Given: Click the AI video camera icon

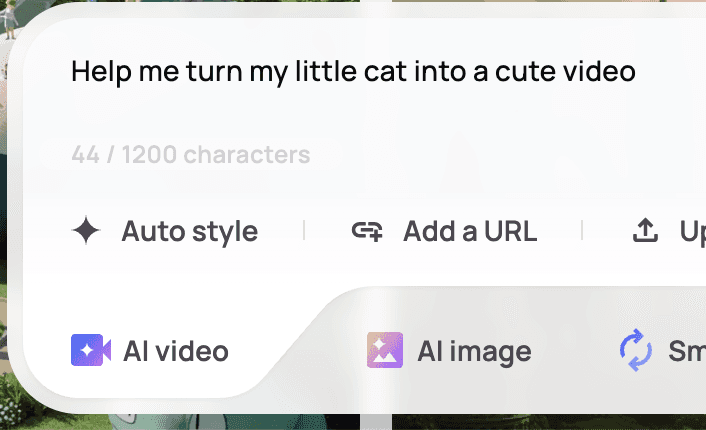Looking at the screenshot, I should point(91,350).
